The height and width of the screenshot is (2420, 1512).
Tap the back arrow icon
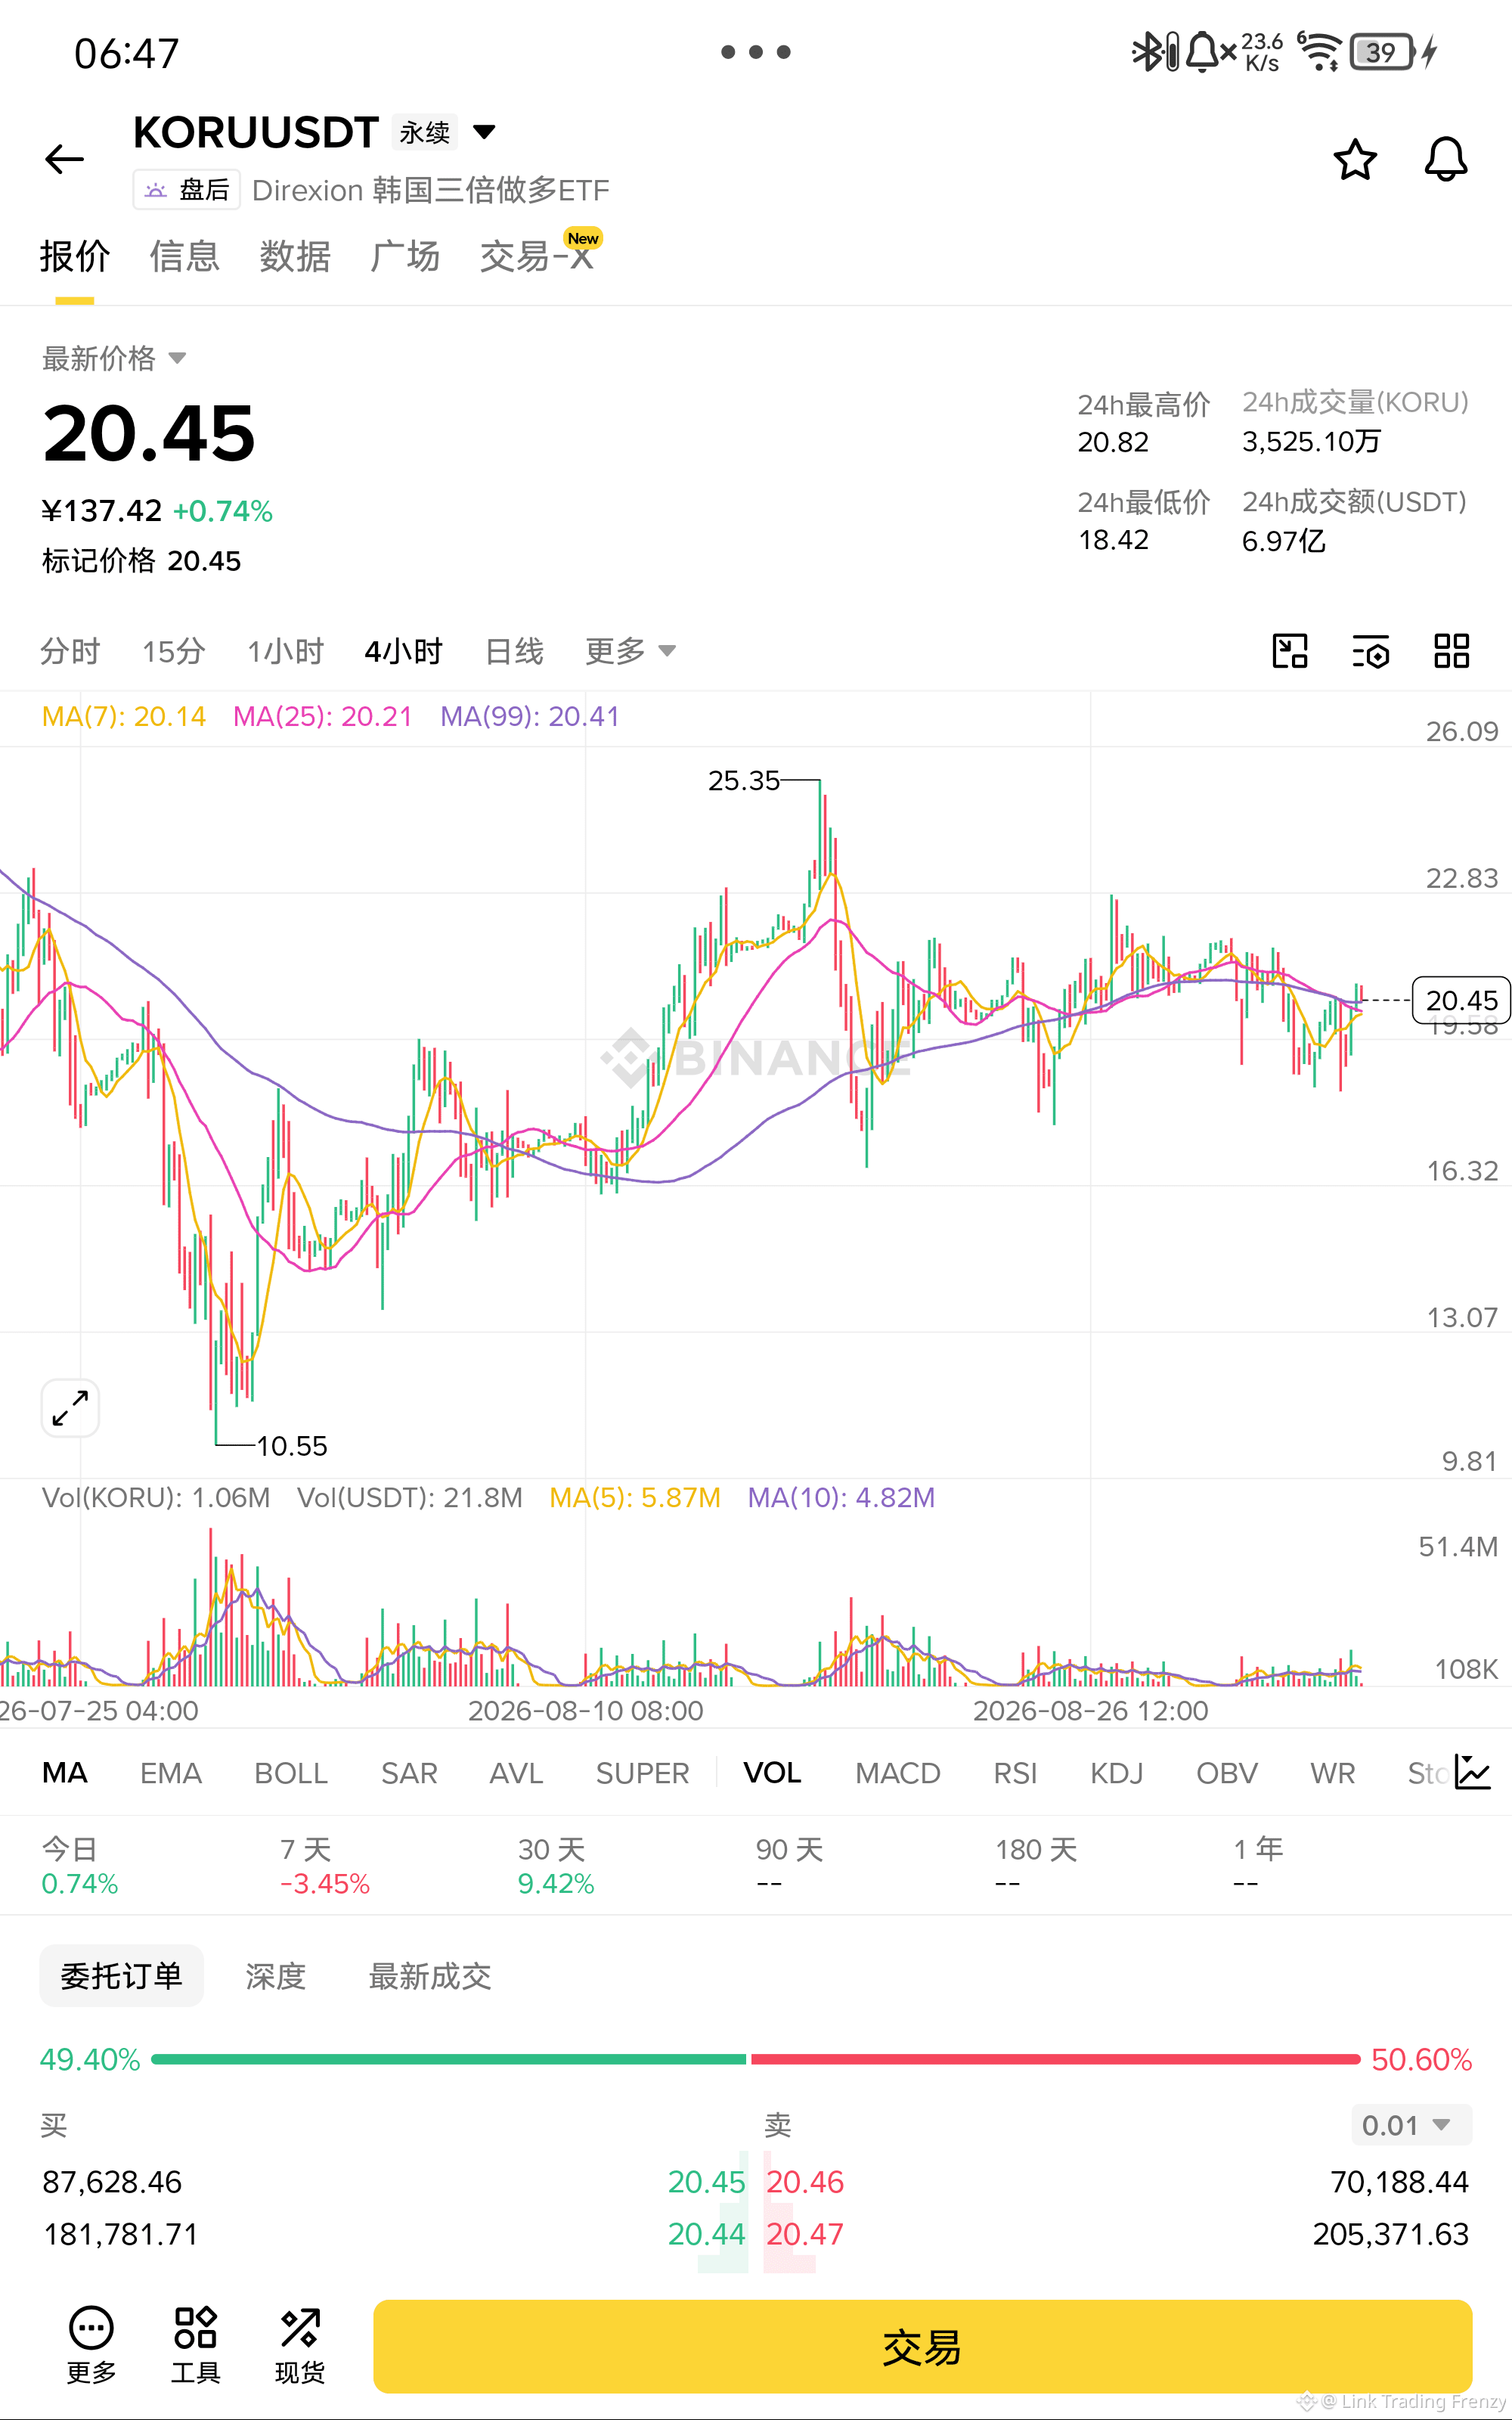pos(65,159)
